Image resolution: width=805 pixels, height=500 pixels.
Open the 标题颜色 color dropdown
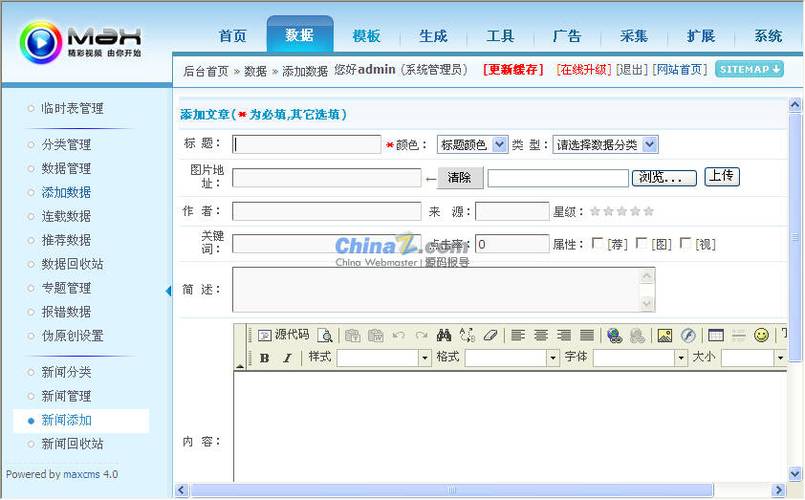[472, 145]
